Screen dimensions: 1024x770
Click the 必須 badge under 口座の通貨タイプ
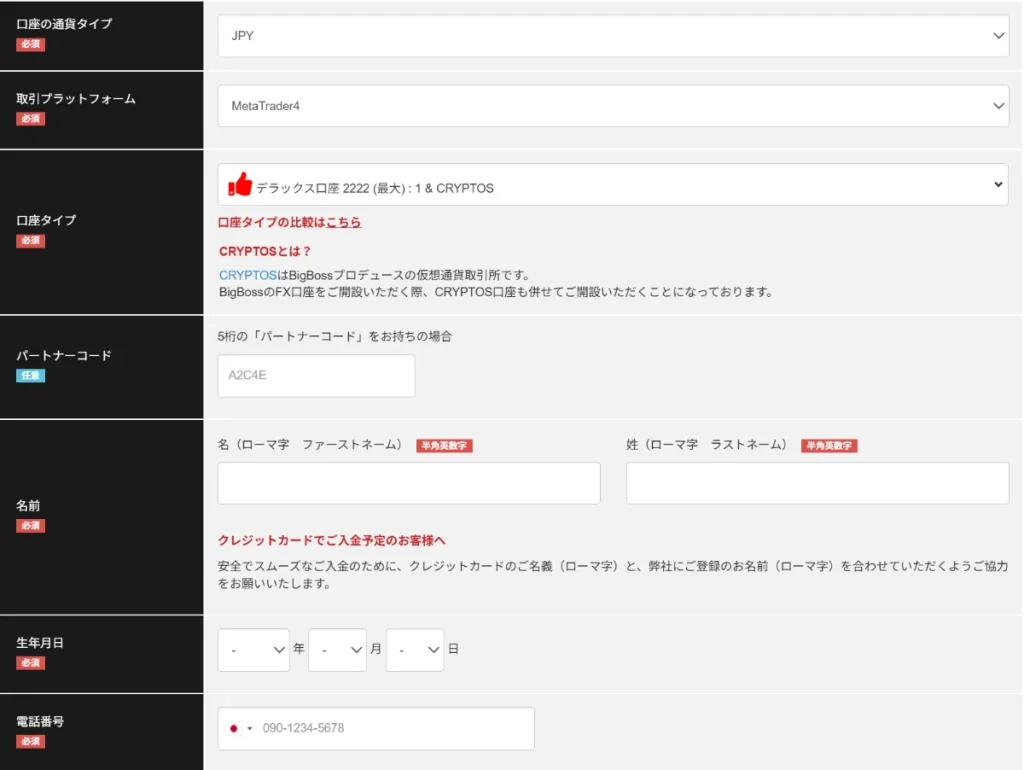click(x=31, y=44)
